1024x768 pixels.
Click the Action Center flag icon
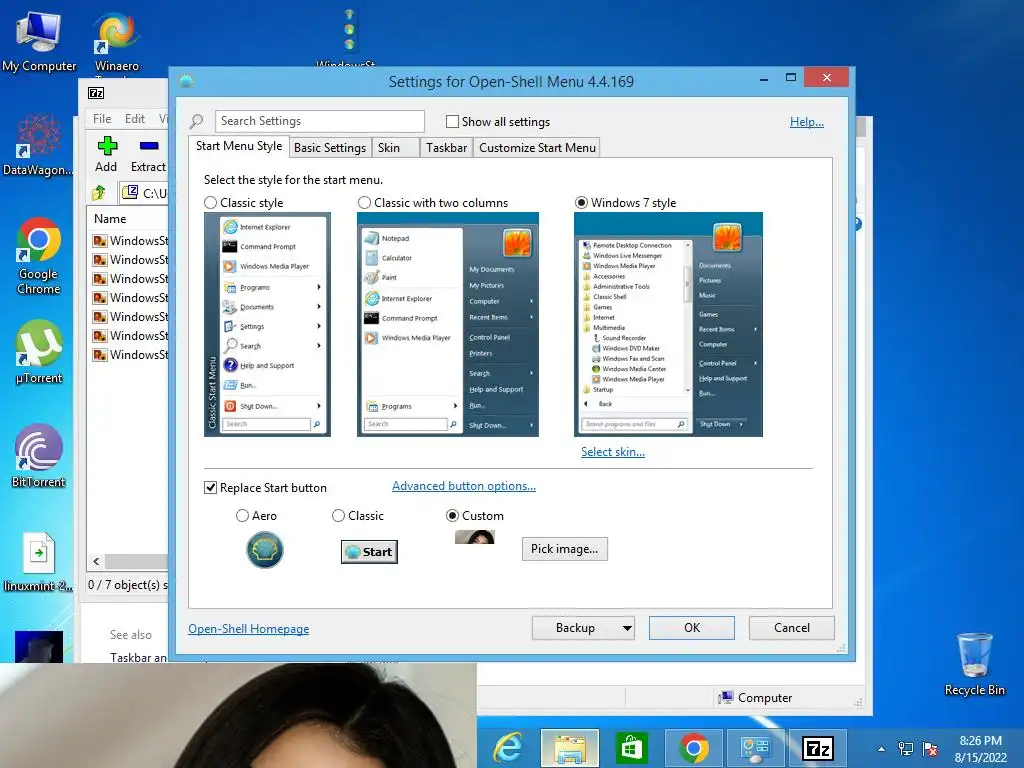[930, 749]
